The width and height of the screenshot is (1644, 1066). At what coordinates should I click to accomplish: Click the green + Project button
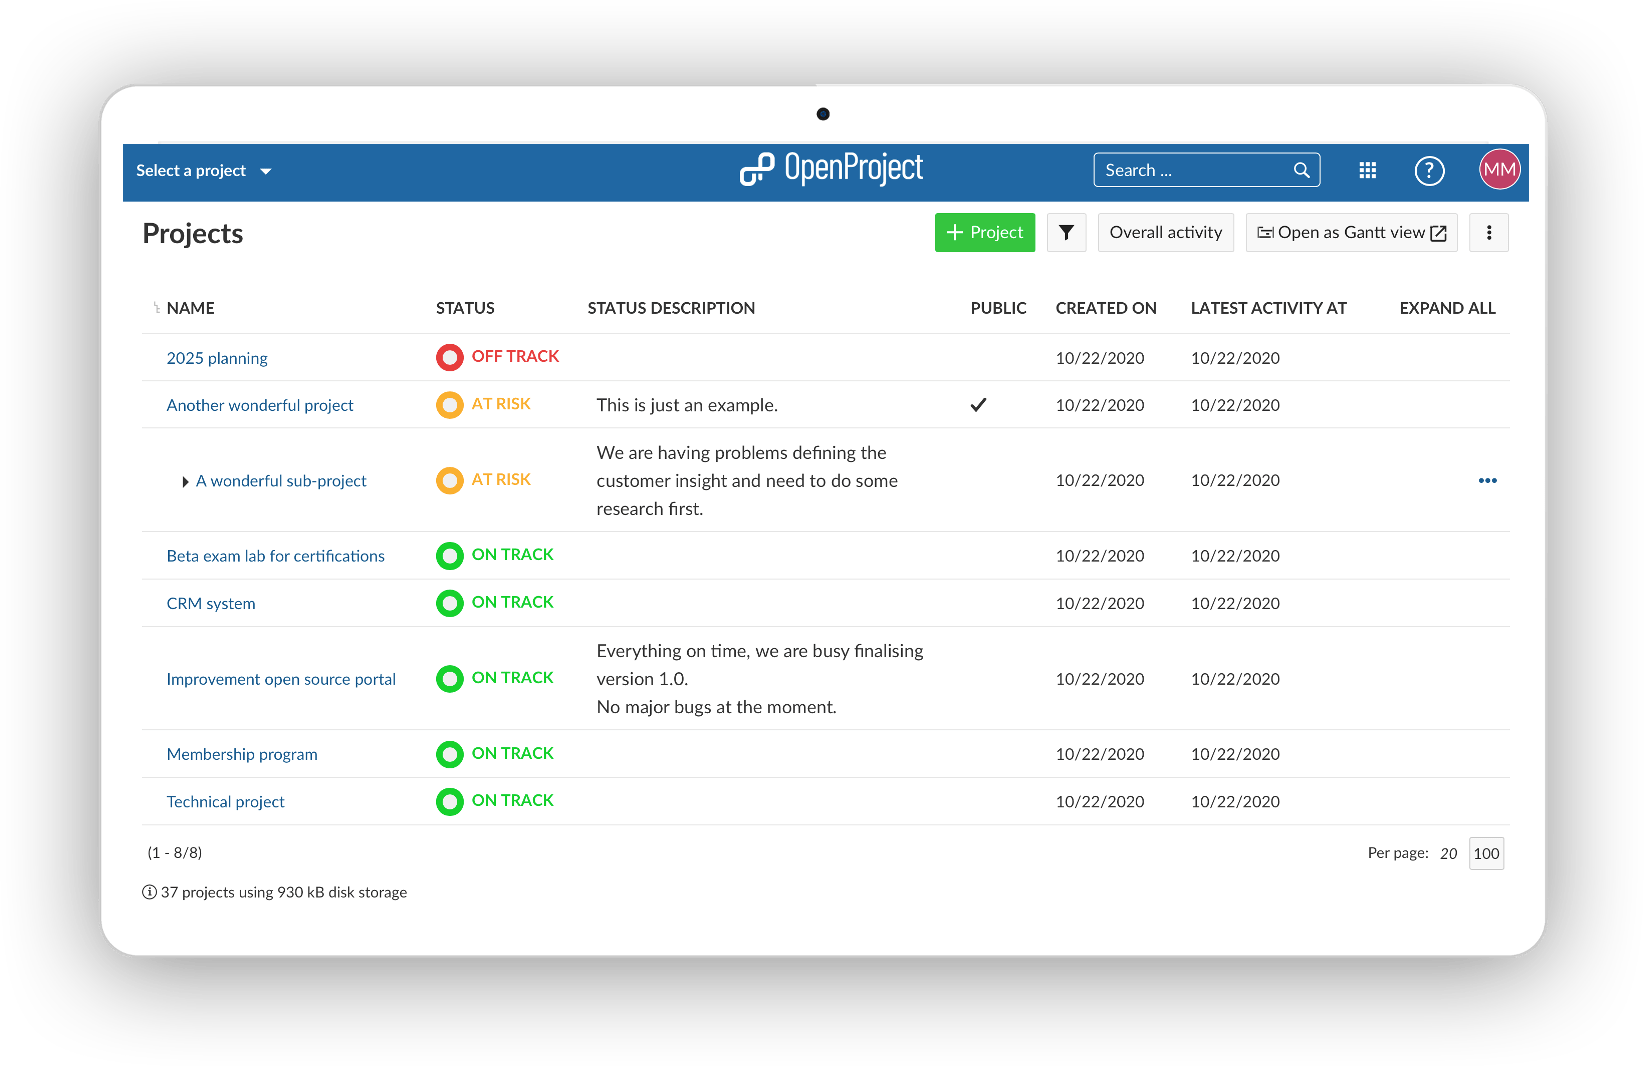point(984,233)
